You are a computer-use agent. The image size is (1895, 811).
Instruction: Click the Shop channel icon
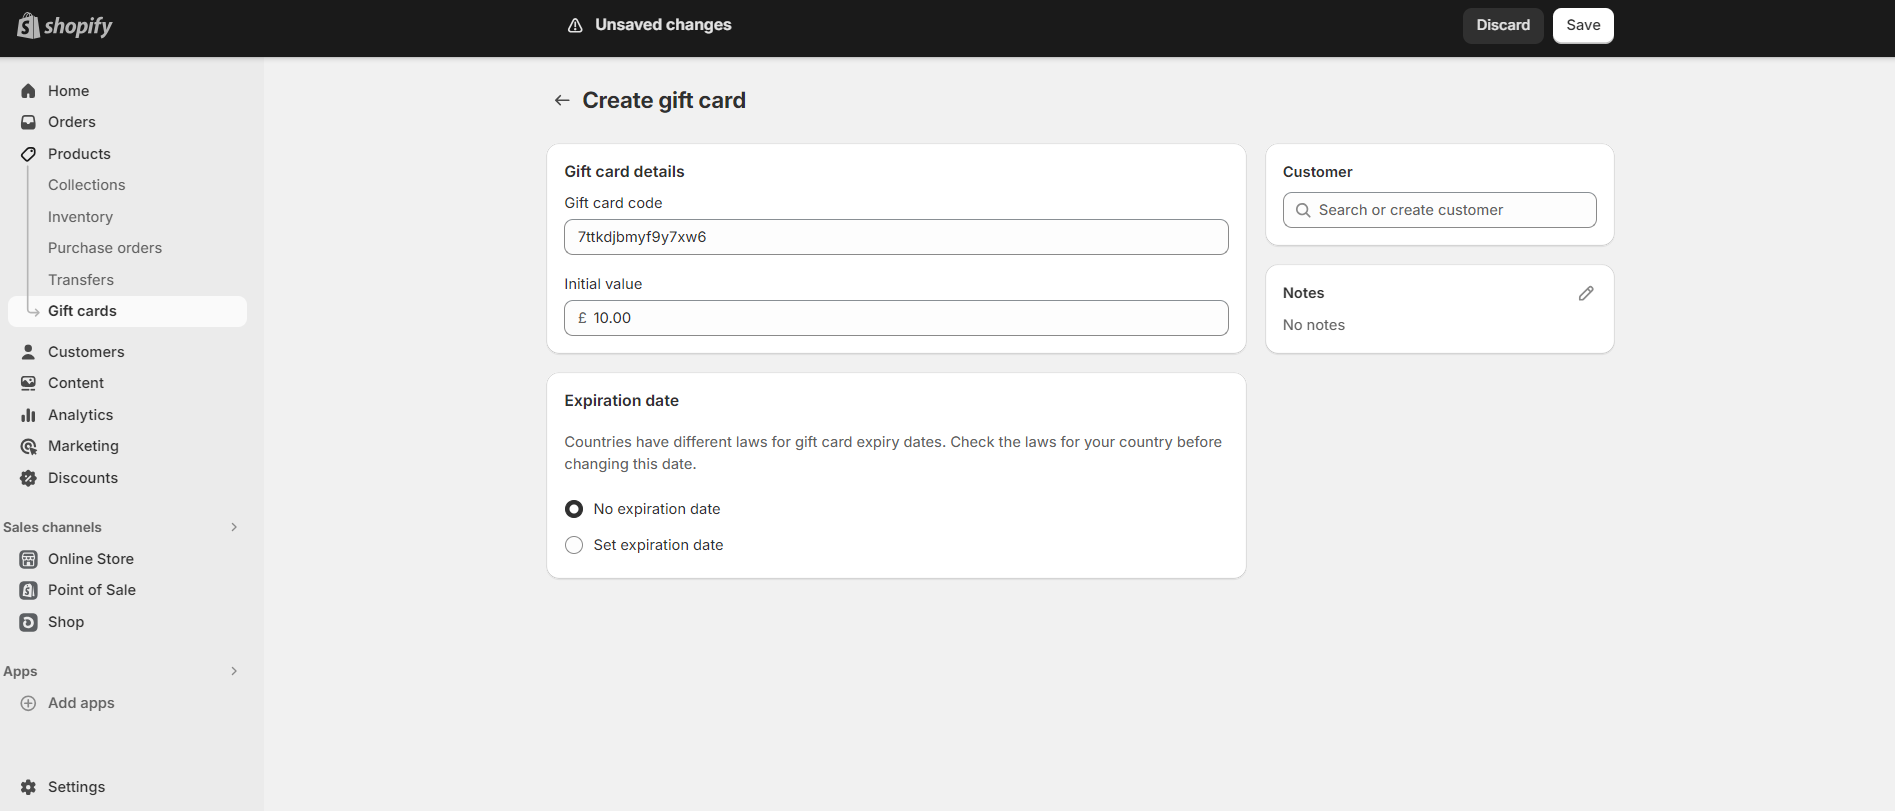(x=28, y=622)
